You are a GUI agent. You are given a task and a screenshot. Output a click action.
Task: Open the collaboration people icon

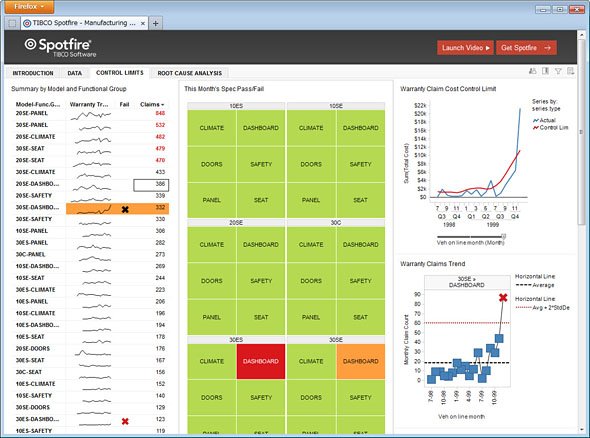tap(532, 71)
